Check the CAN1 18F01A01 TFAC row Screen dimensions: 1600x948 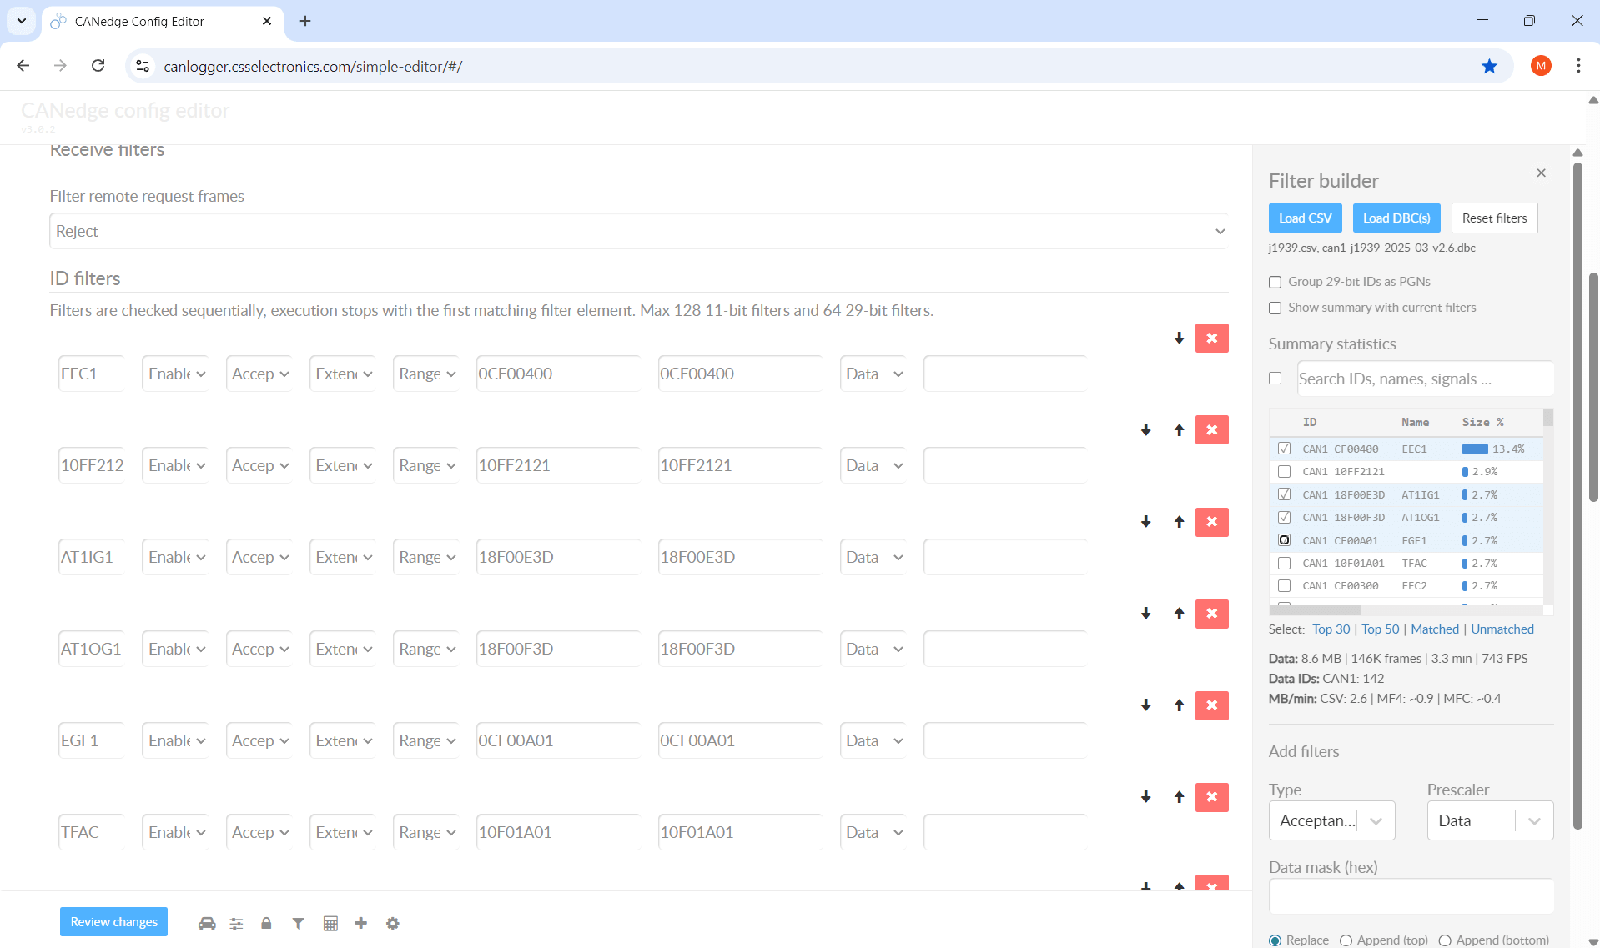(x=1284, y=563)
